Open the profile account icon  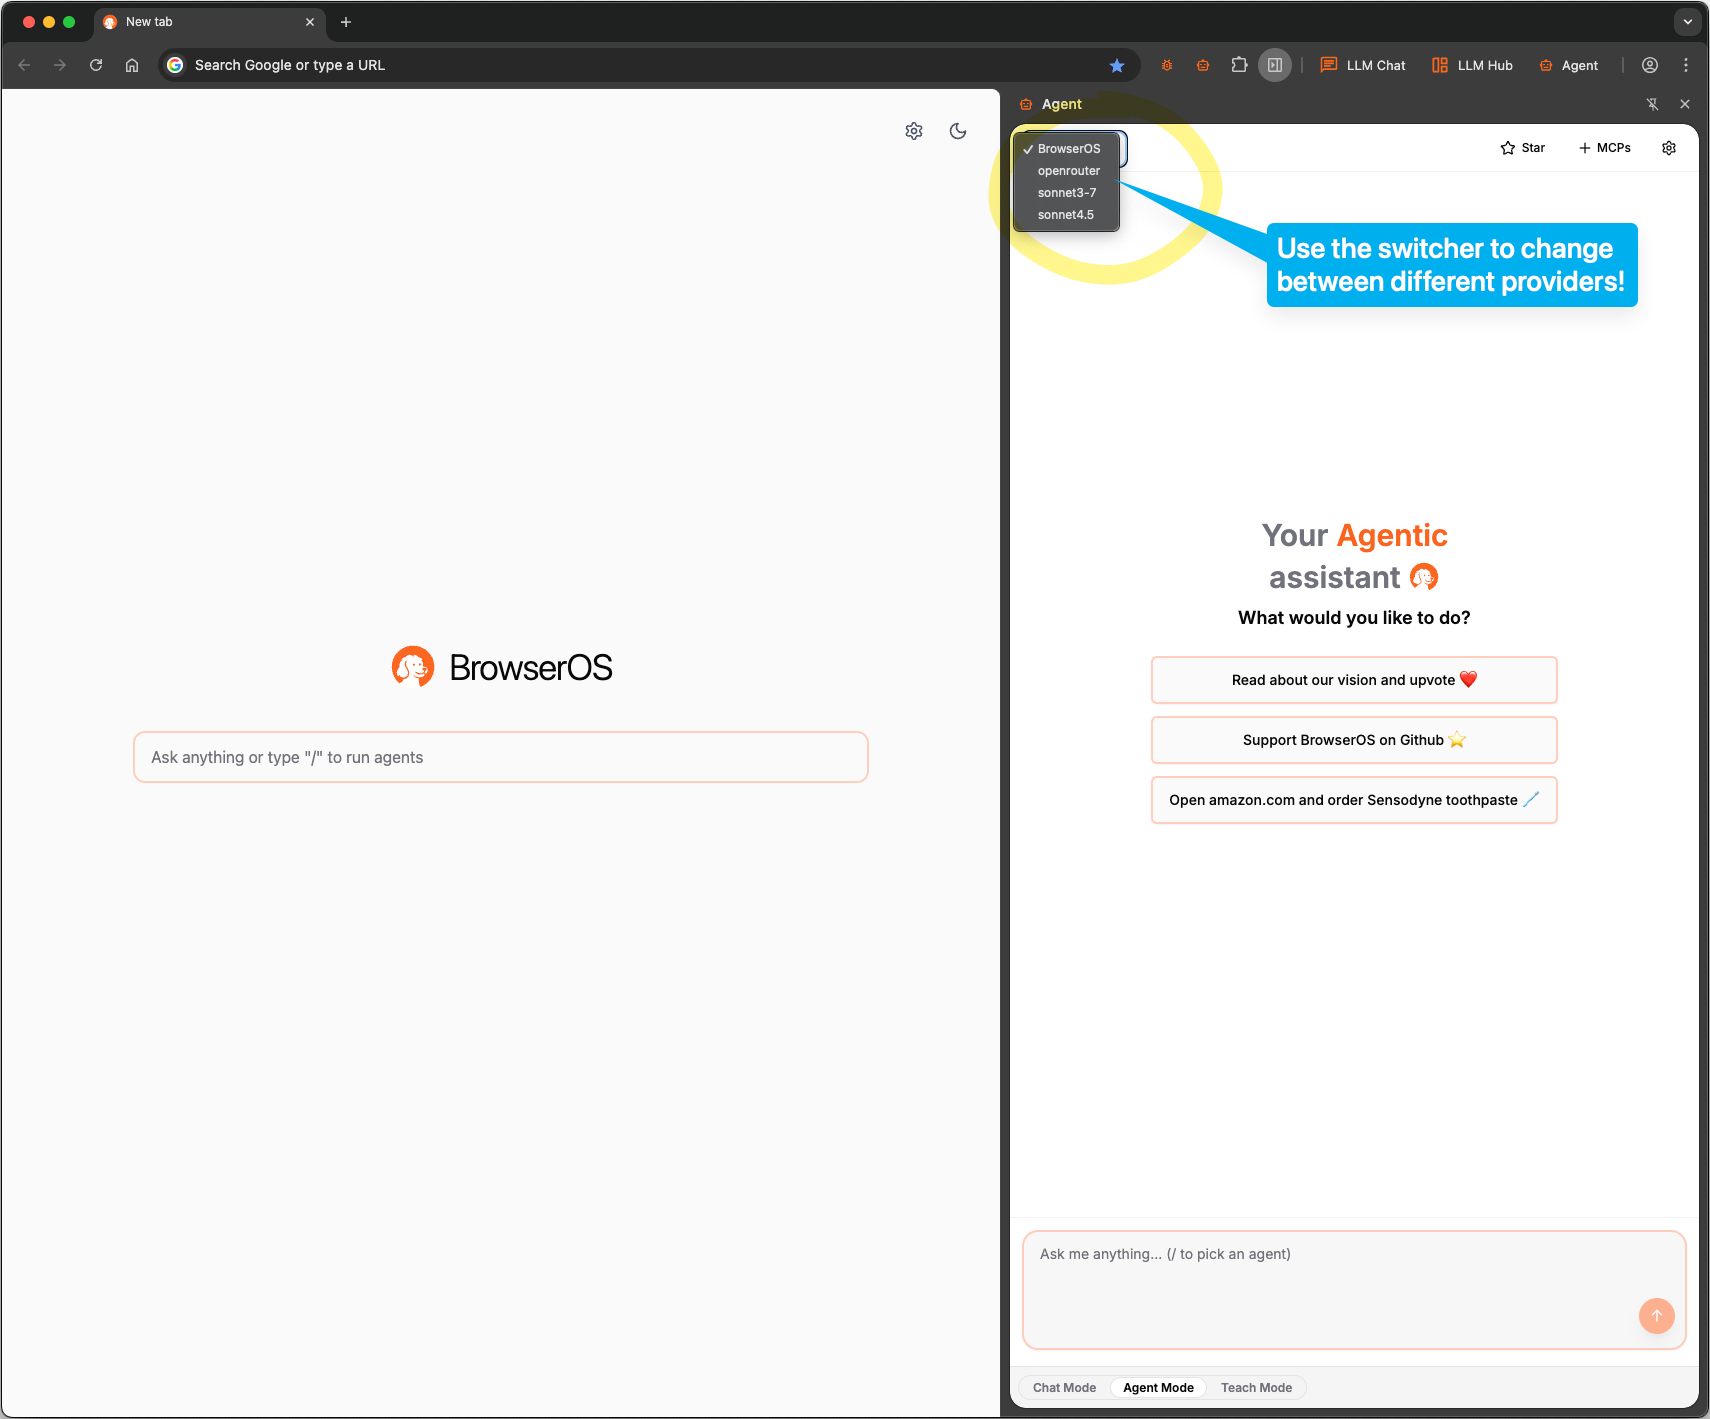[x=1650, y=65]
